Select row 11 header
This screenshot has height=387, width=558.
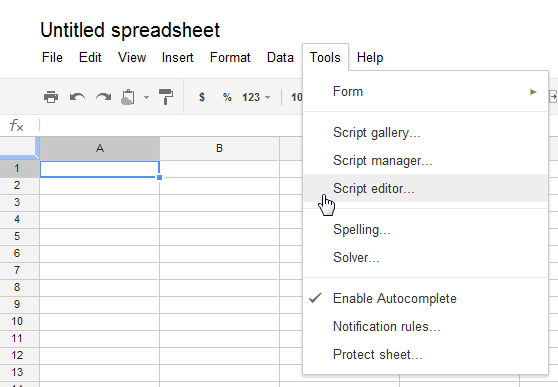[19, 338]
